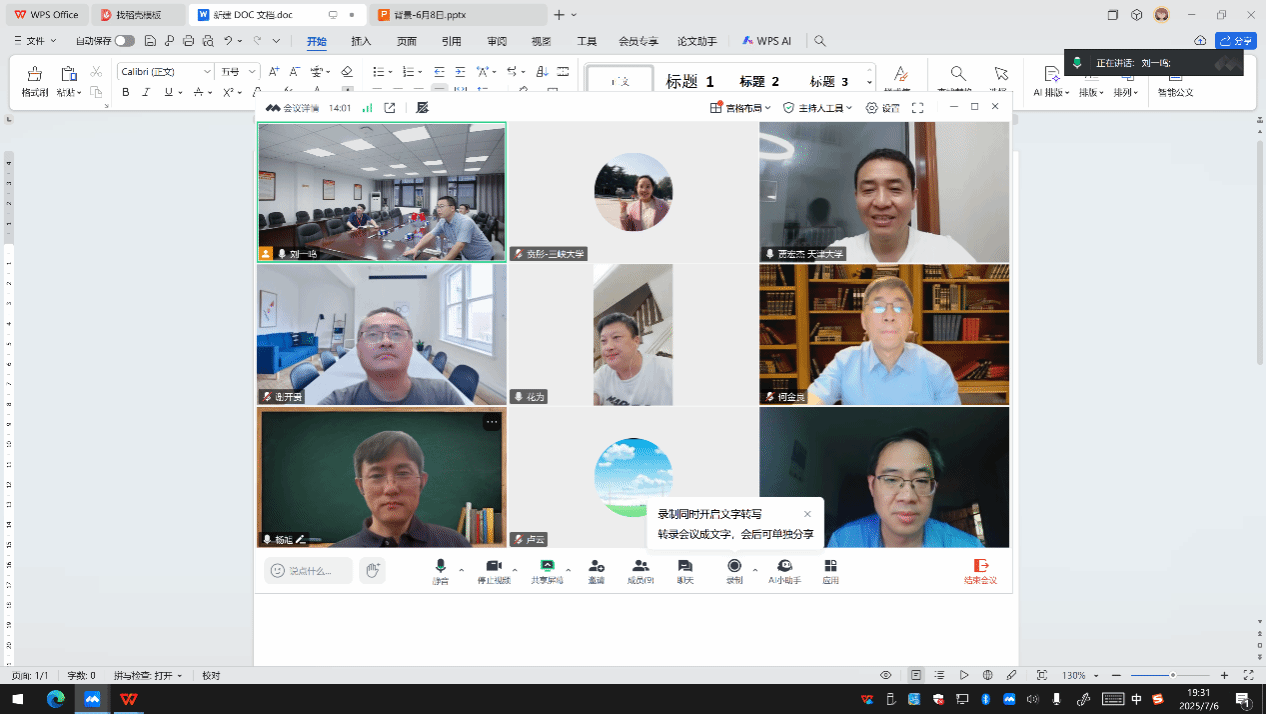Image resolution: width=1266 pixels, height=714 pixels.
Task: Switch to the Insert (插入) ribbon tab
Action: pyautogui.click(x=361, y=41)
